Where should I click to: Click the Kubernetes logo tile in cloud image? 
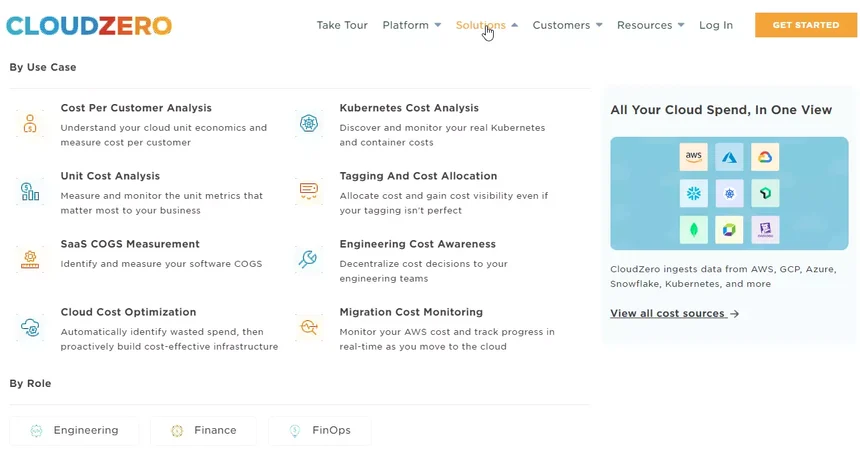point(729,193)
